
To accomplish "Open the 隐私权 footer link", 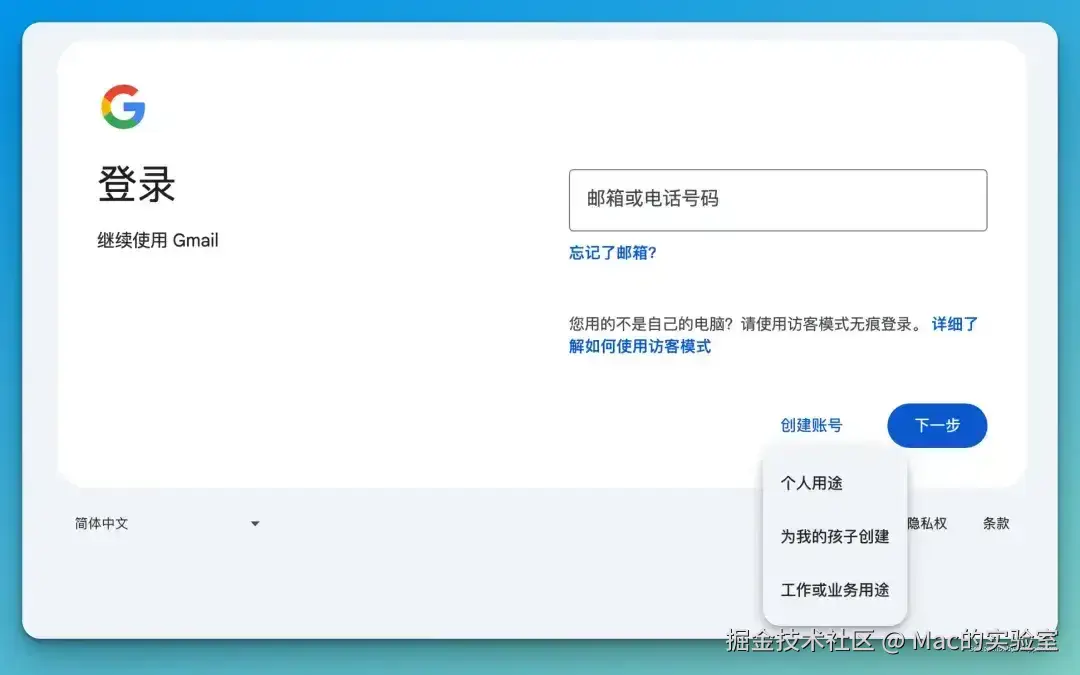I will click(x=926, y=523).
